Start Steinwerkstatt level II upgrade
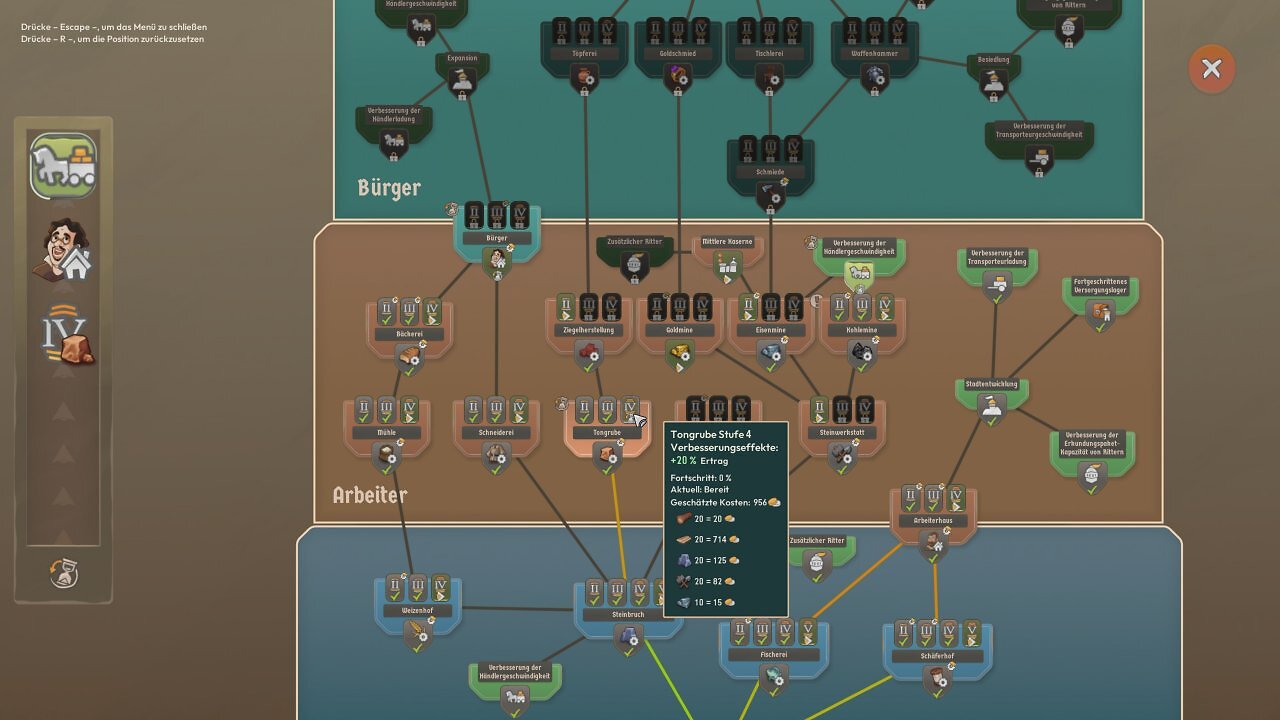 coord(819,410)
